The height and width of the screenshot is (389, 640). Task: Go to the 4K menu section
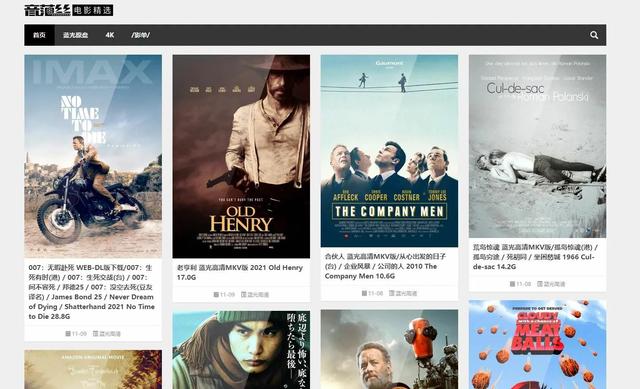(x=110, y=35)
